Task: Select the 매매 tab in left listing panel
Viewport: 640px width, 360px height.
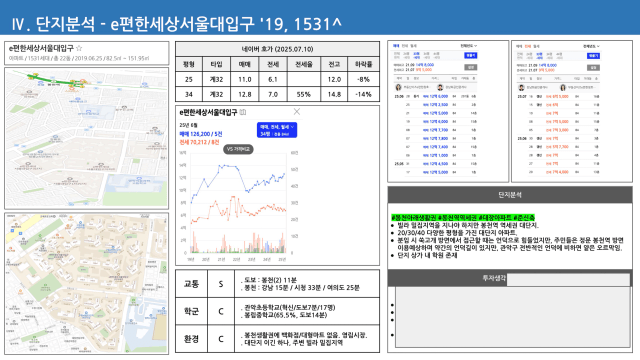Action: click(x=396, y=46)
